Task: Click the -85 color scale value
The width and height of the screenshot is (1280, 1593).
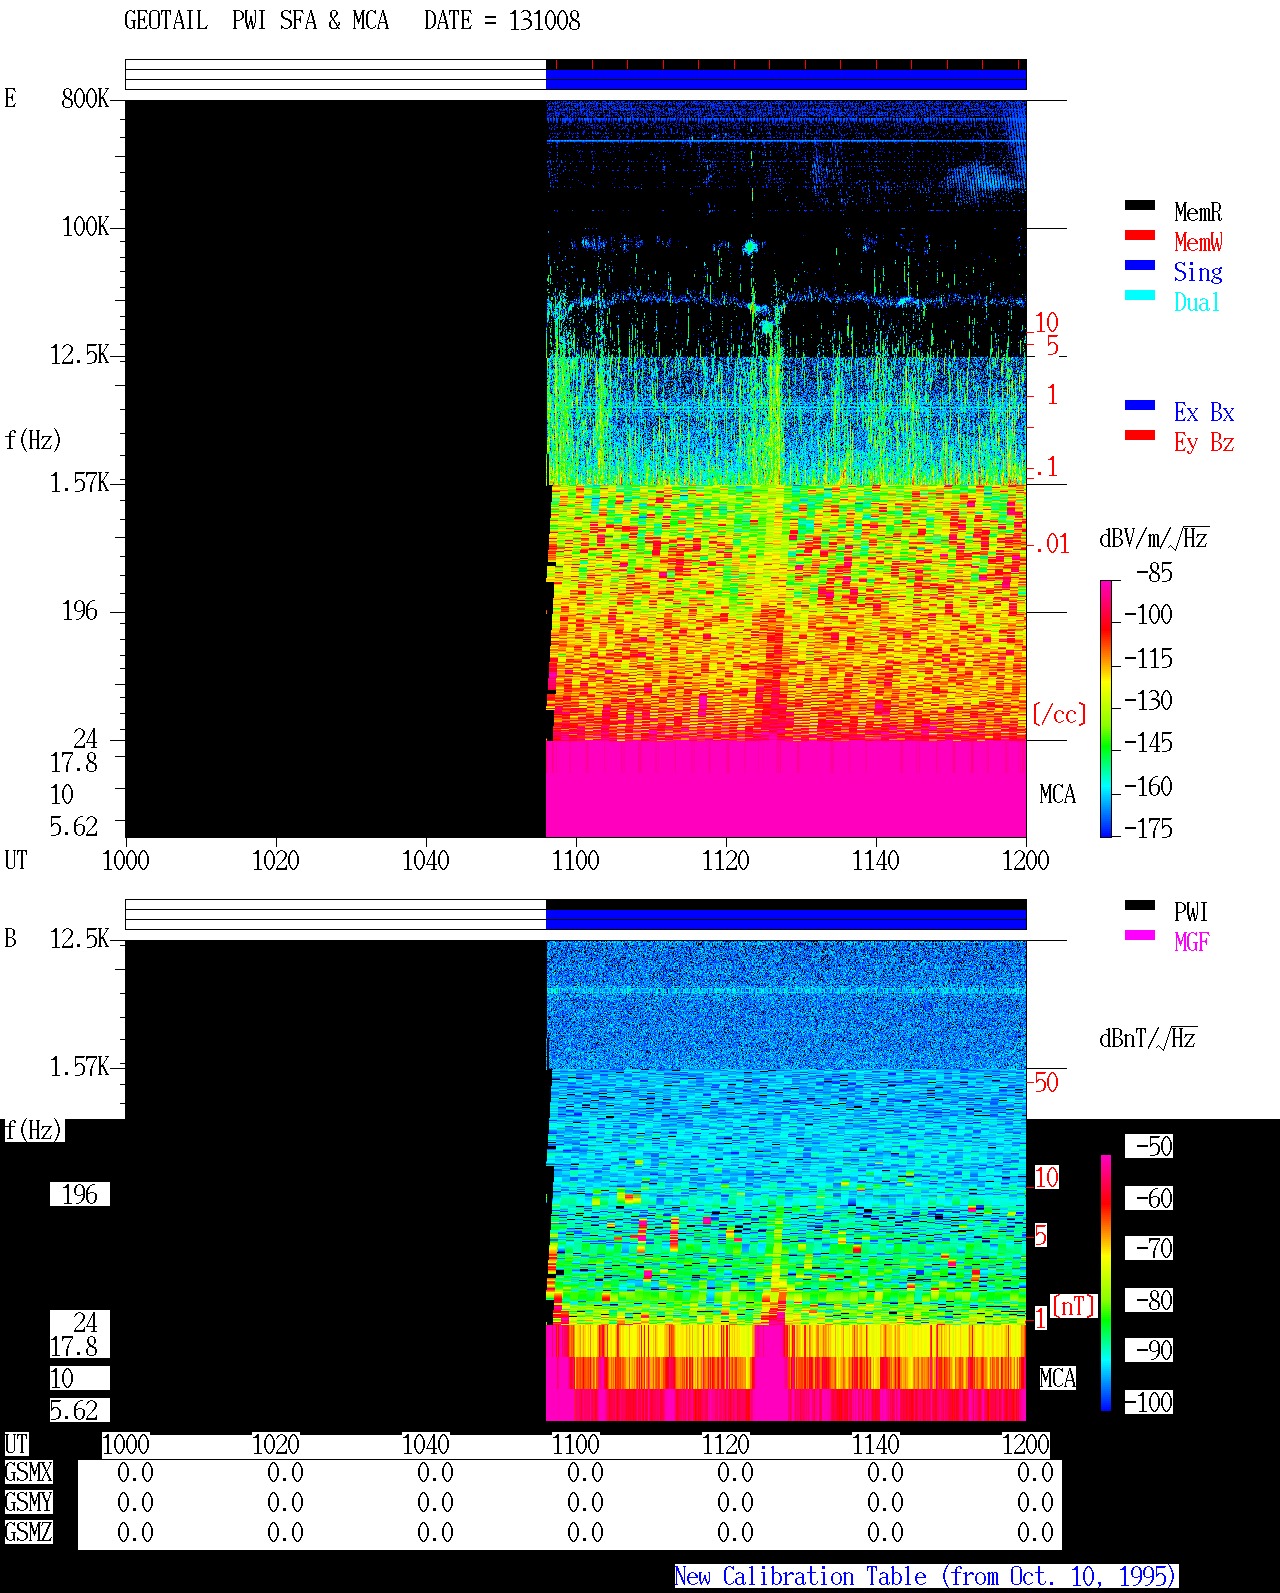Action: pos(1154,573)
